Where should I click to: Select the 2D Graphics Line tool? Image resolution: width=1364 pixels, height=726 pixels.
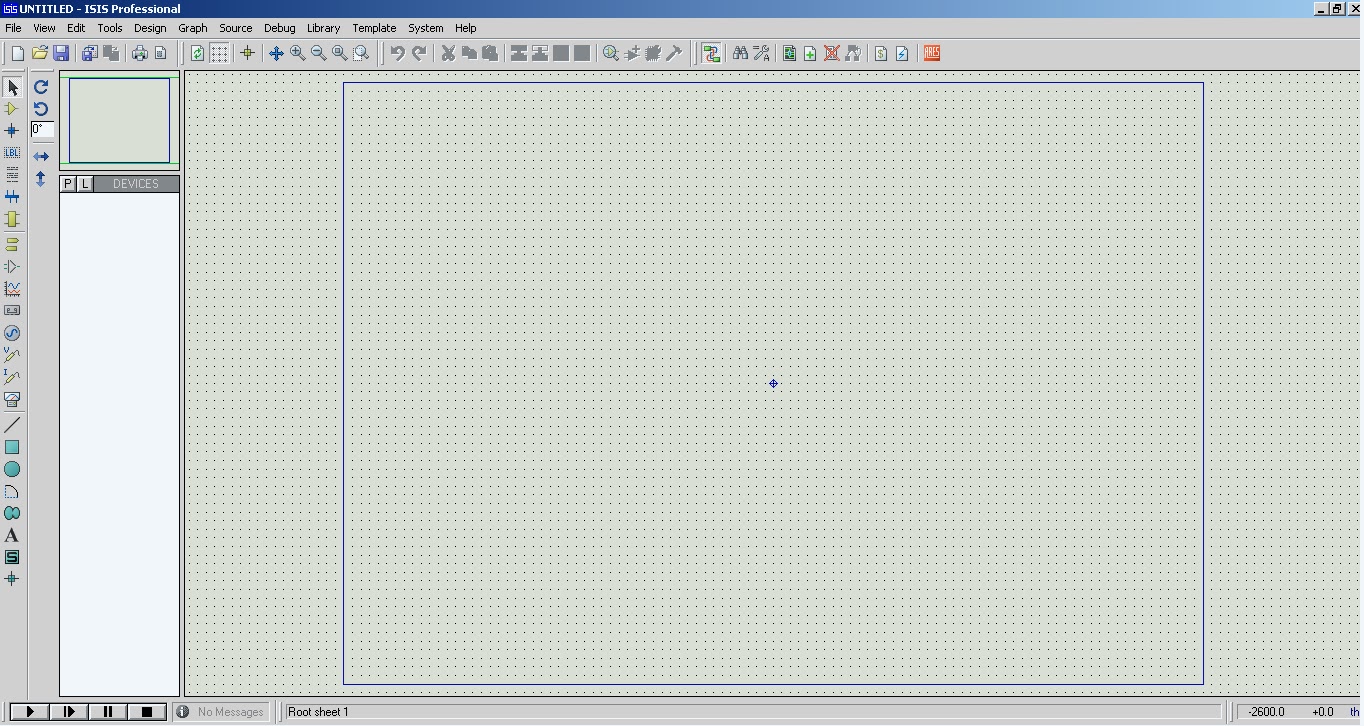12,425
